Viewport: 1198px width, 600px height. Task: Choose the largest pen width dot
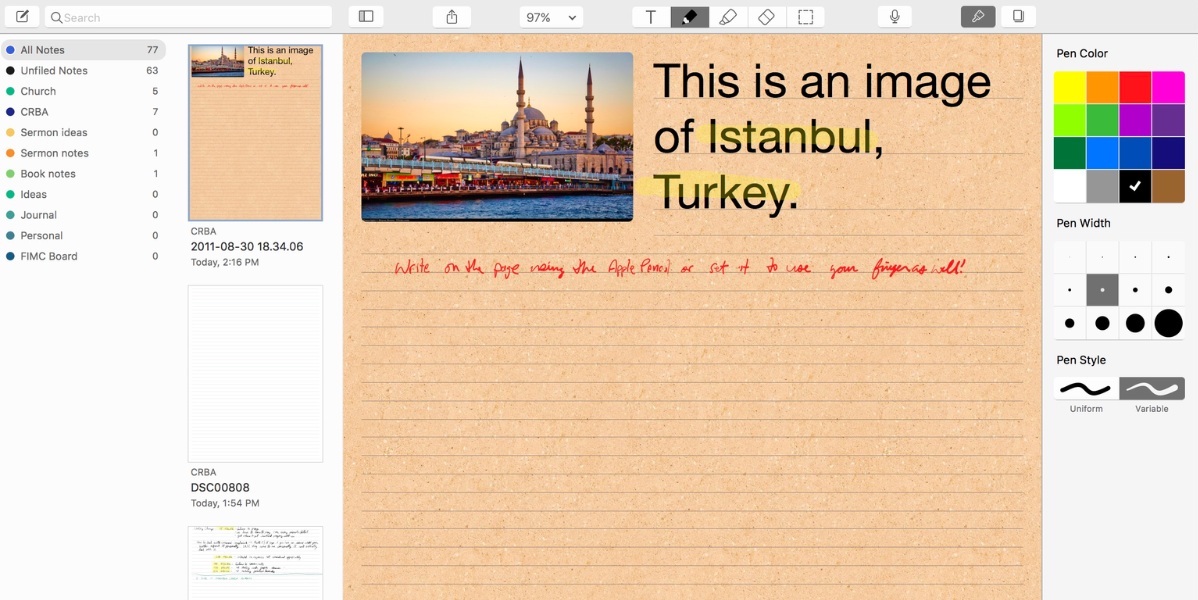point(1168,323)
